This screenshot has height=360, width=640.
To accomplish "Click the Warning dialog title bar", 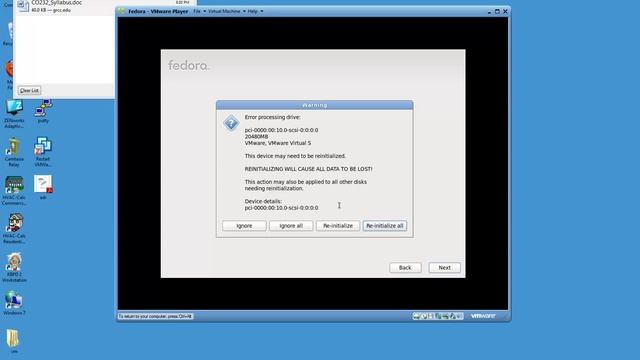I will 315,105.
